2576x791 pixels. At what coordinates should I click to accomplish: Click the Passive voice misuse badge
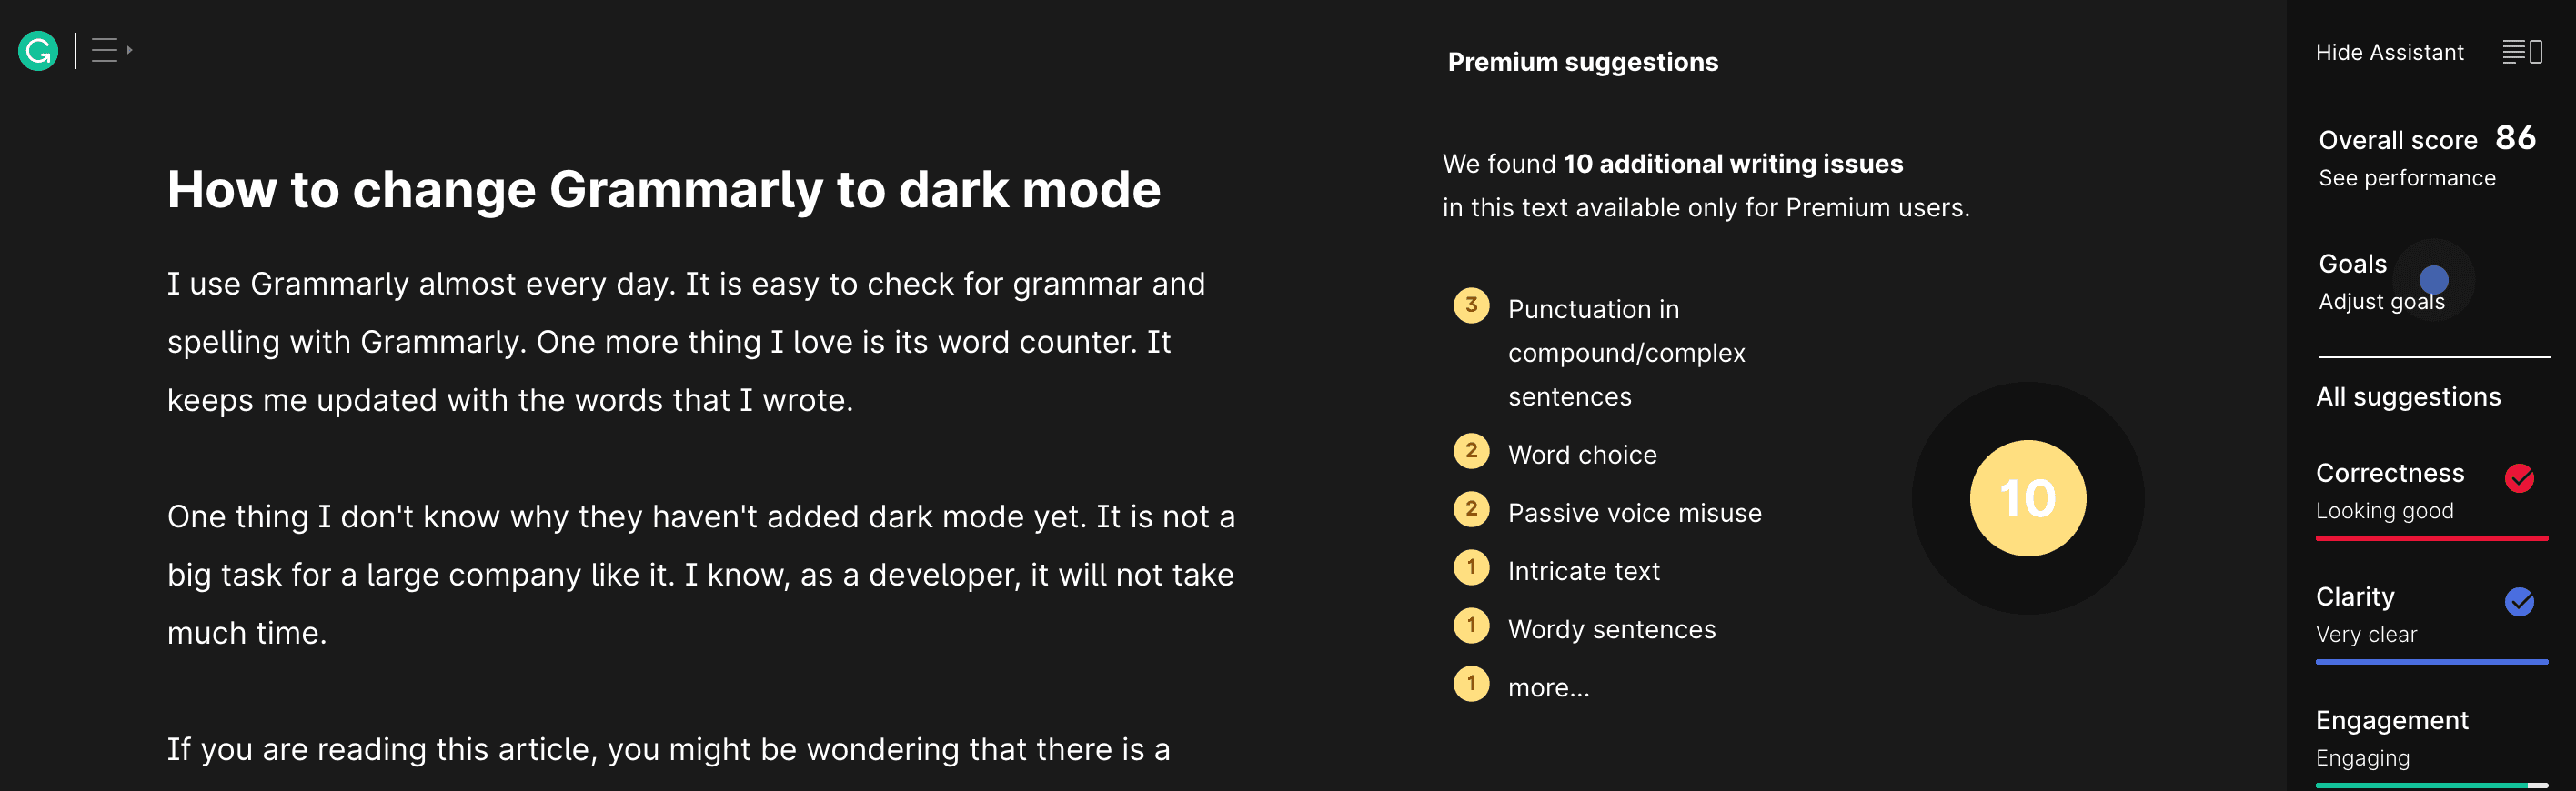pyautogui.click(x=1470, y=509)
